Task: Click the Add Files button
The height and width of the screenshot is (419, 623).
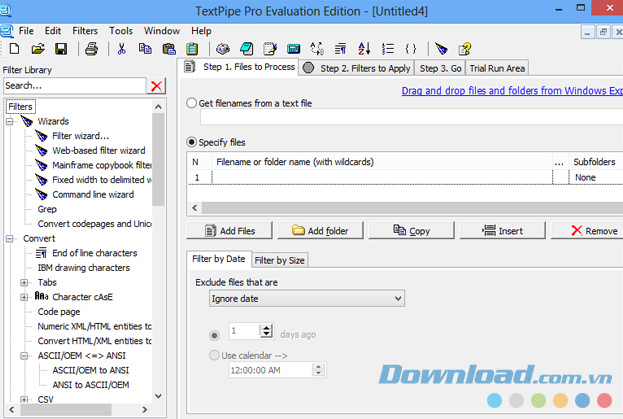Action: click(230, 230)
